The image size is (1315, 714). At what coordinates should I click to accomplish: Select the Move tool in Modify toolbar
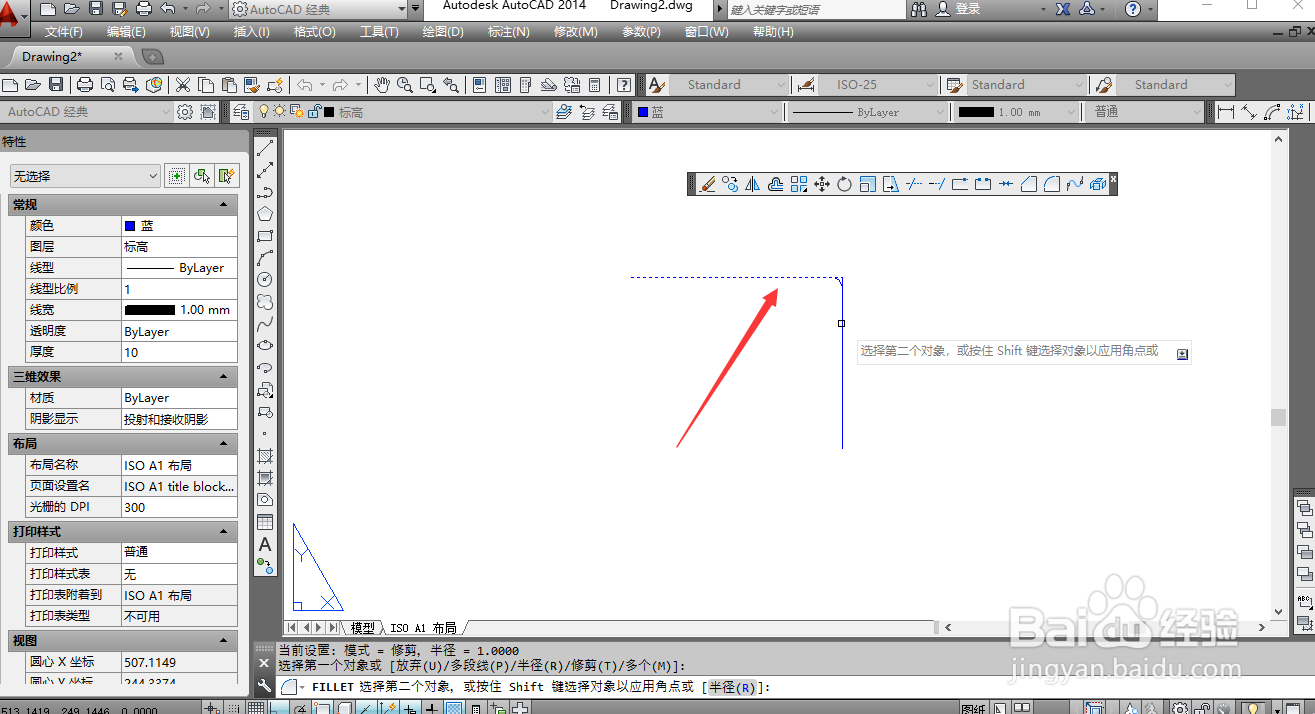(822, 184)
